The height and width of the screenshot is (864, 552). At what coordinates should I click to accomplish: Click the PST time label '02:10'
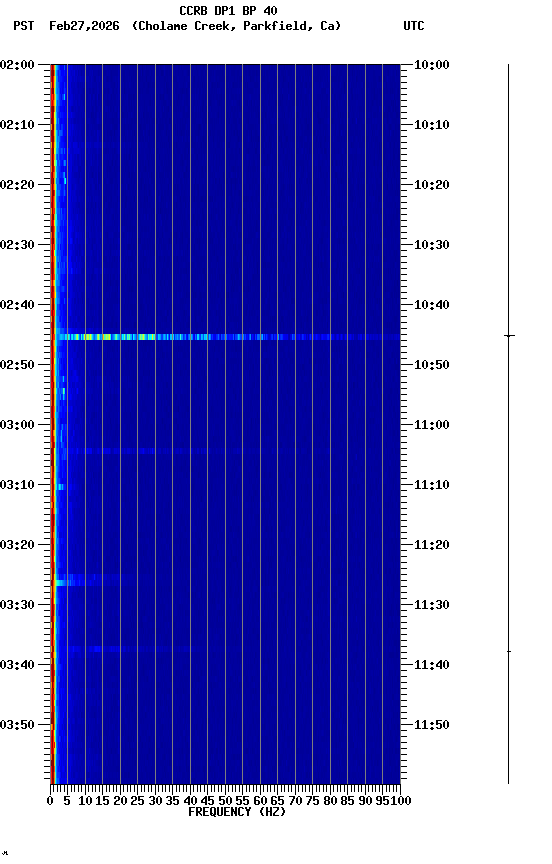click(17, 125)
